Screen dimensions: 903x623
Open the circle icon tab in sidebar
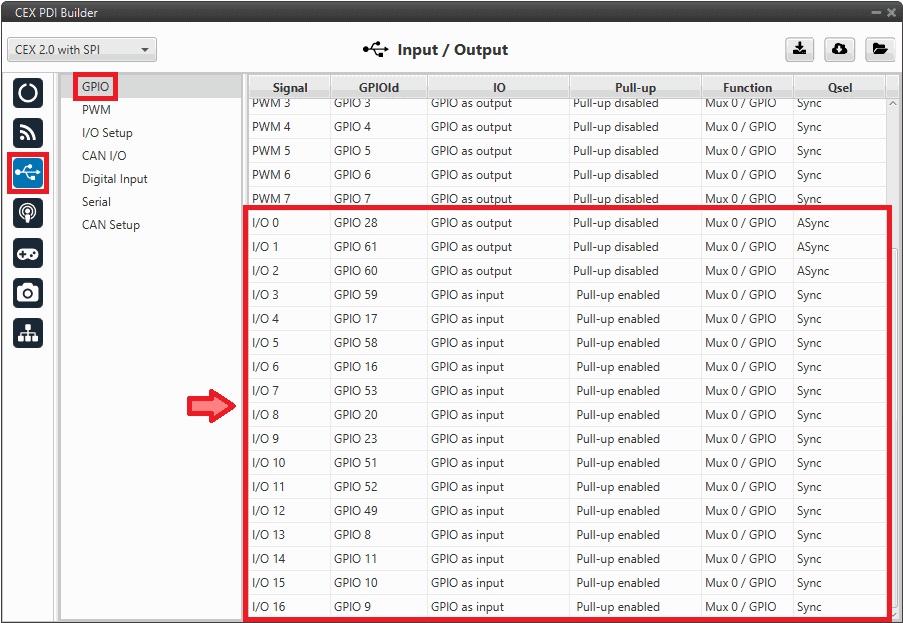[28, 94]
